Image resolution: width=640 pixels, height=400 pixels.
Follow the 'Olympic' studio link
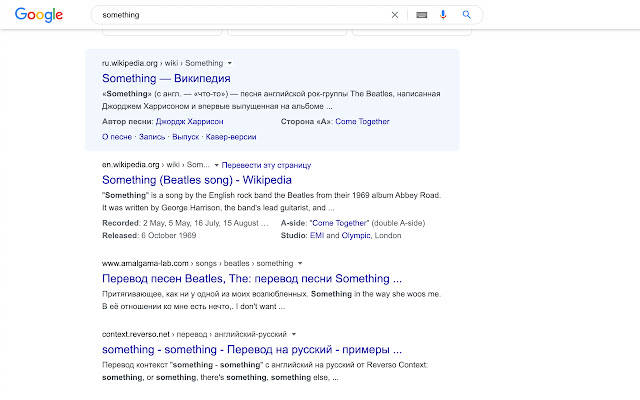356,236
